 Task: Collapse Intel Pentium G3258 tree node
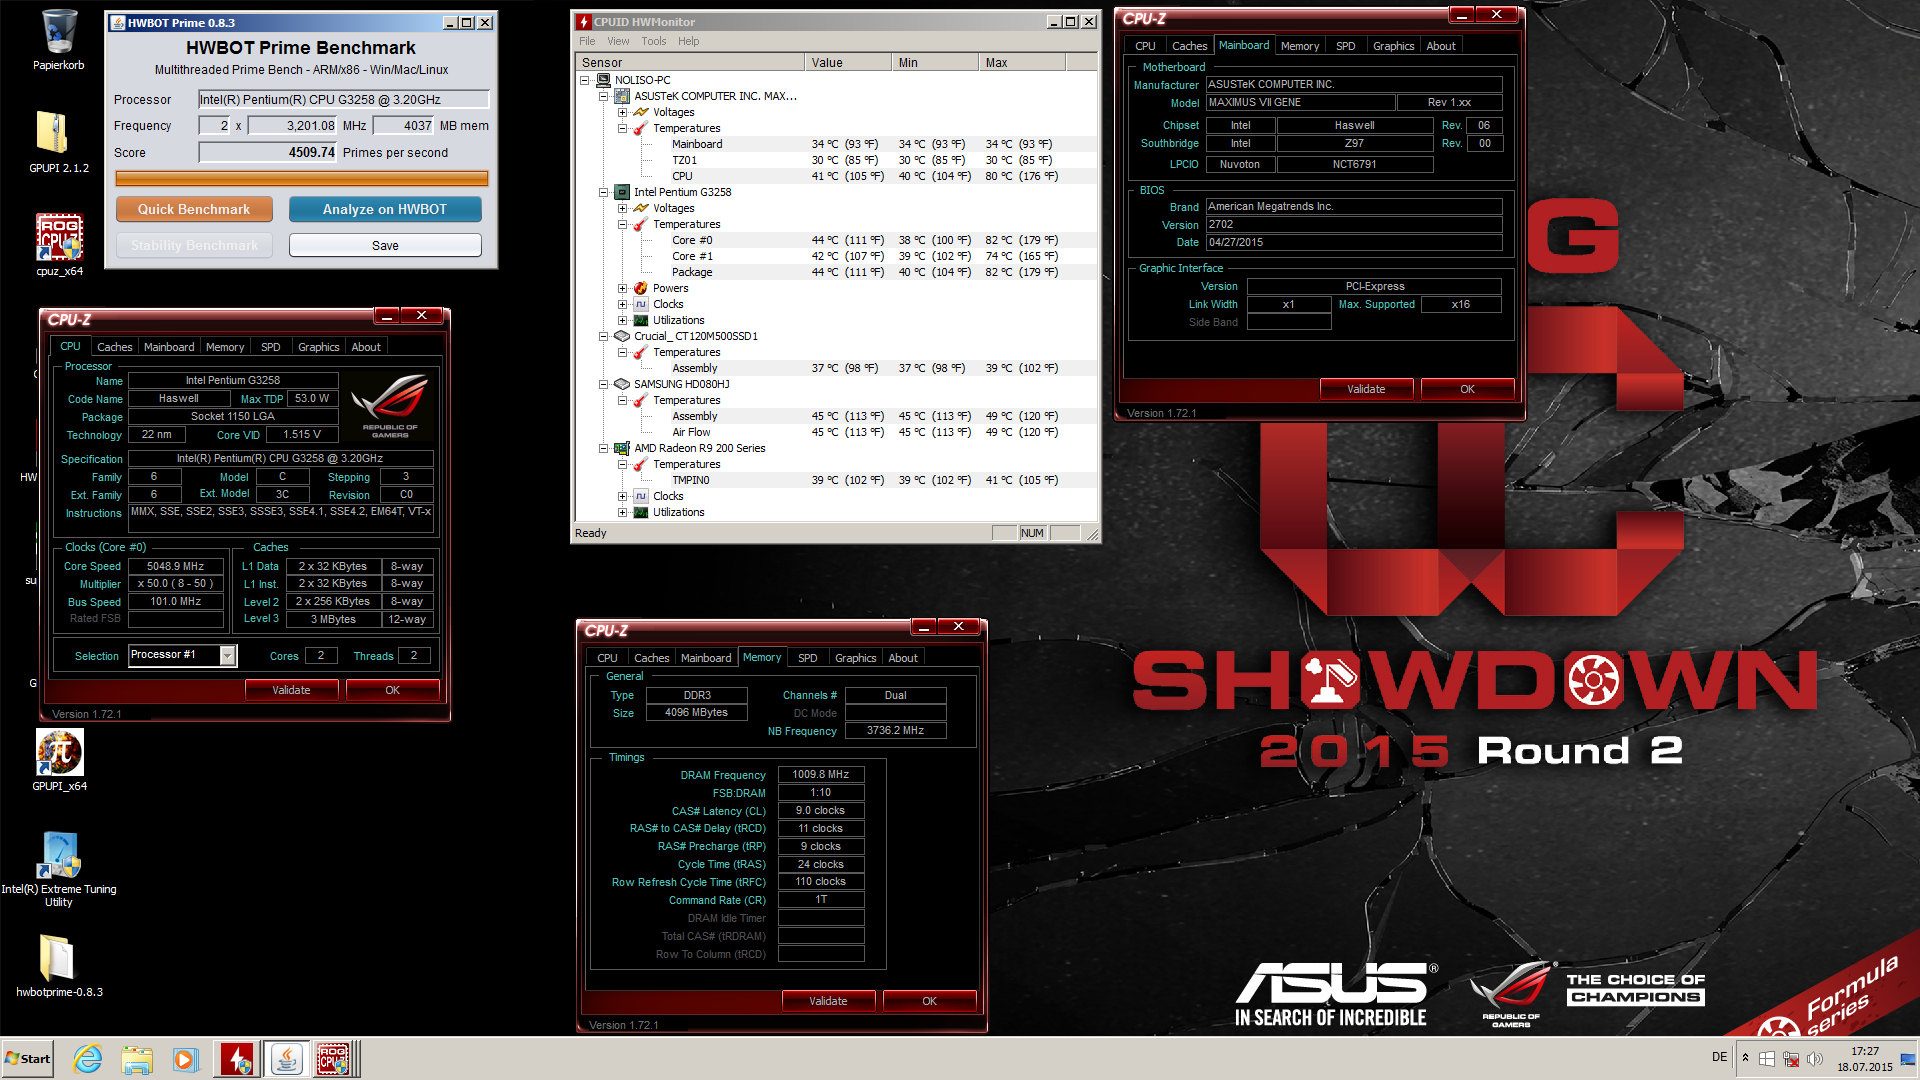click(x=604, y=192)
